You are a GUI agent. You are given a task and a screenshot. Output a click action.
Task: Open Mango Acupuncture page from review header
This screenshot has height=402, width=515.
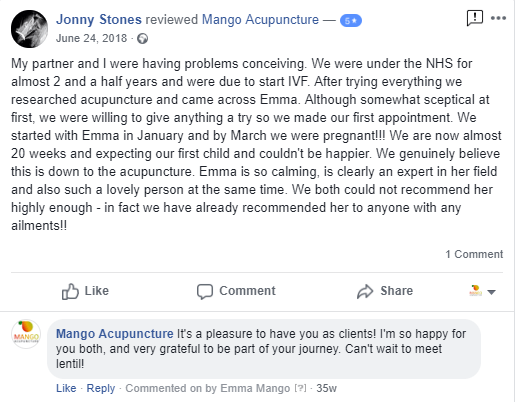(260, 20)
